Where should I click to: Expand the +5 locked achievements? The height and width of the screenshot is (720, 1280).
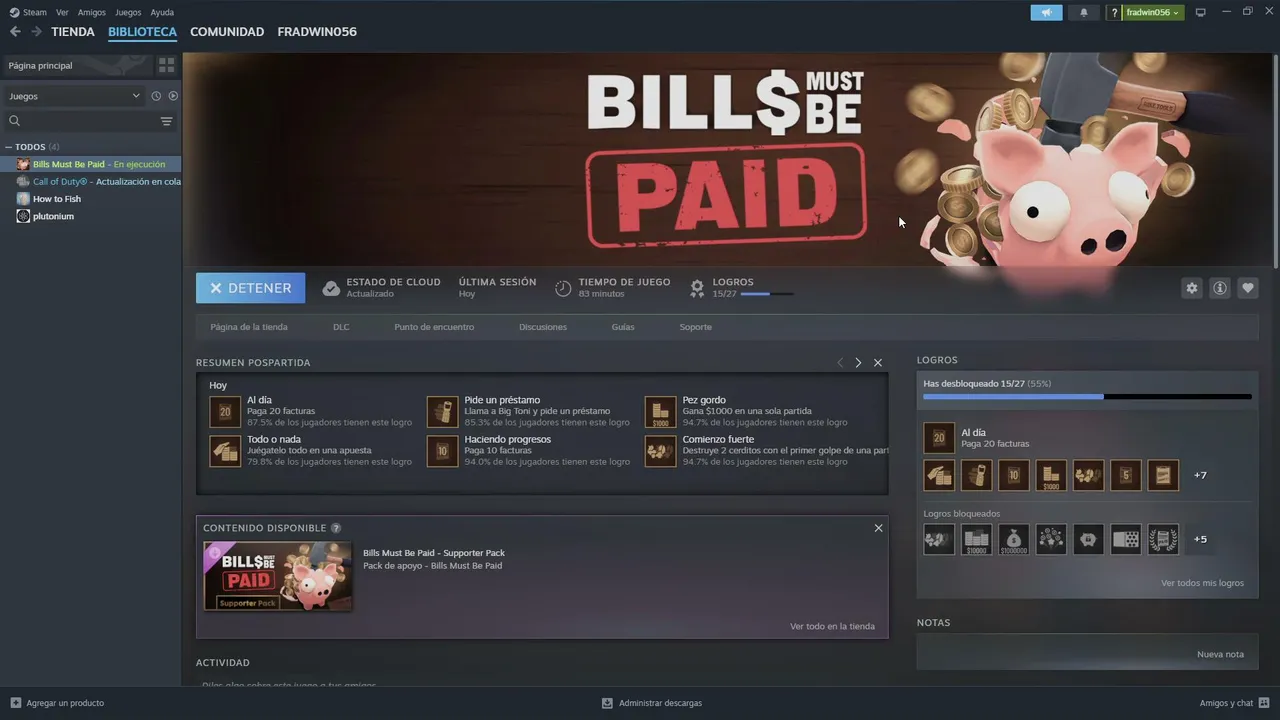pos(1200,539)
